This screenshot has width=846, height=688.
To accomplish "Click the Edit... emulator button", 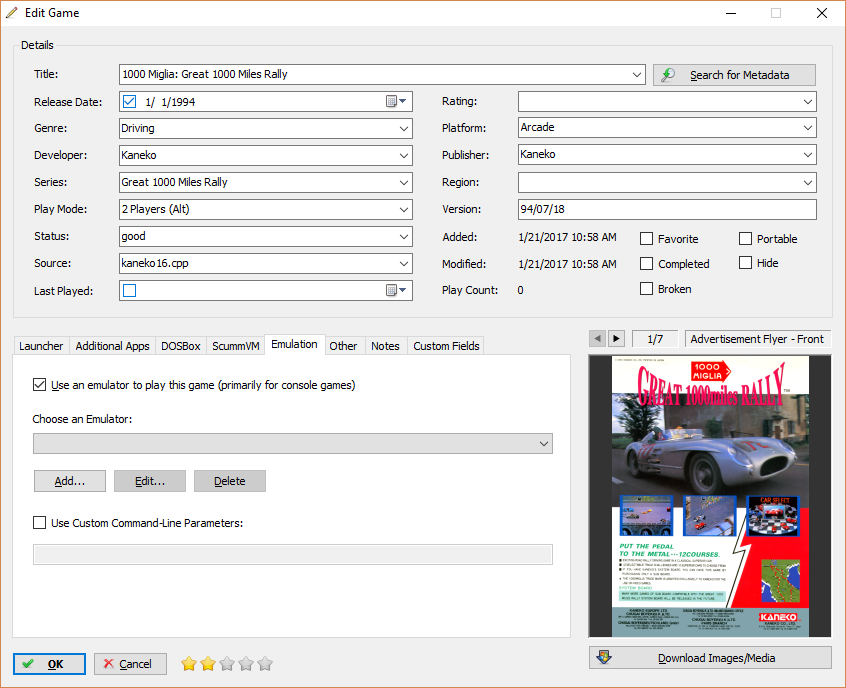I will [150, 481].
